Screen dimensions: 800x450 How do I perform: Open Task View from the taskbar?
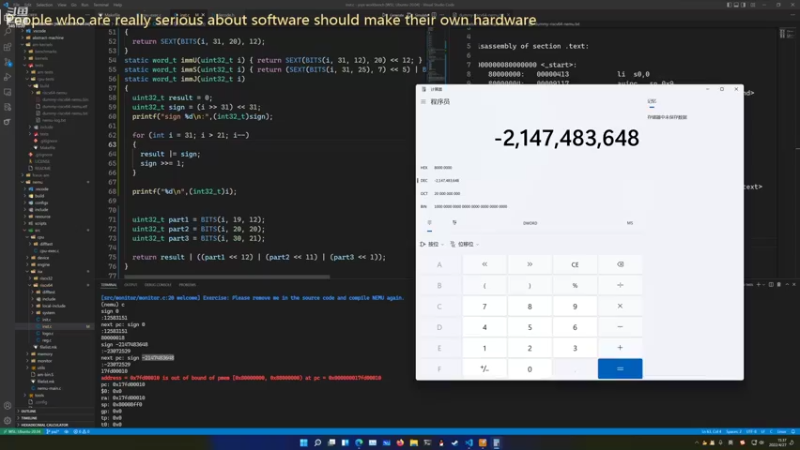[x=331, y=443]
